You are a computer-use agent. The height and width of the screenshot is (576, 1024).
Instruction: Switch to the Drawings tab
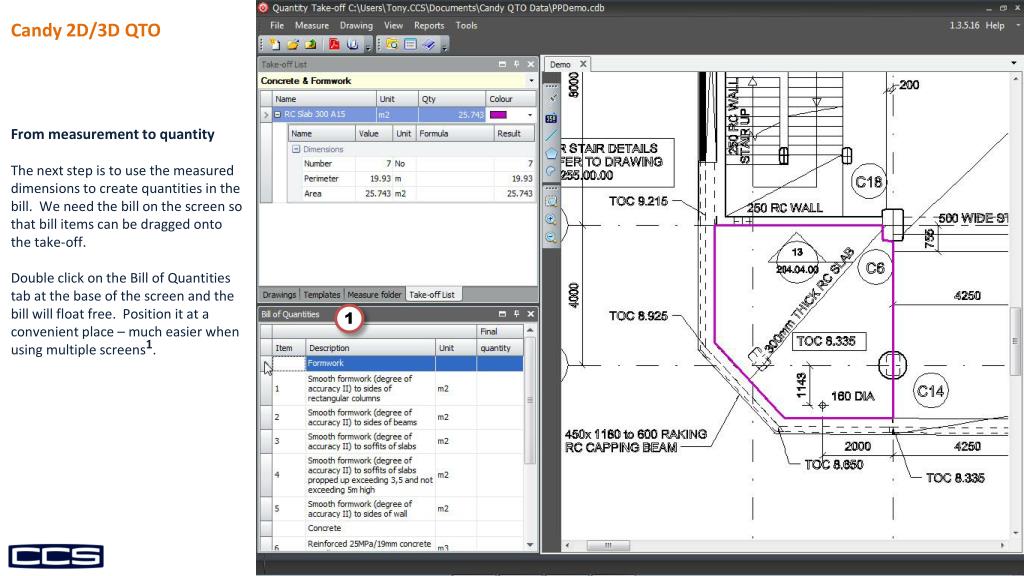point(280,295)
